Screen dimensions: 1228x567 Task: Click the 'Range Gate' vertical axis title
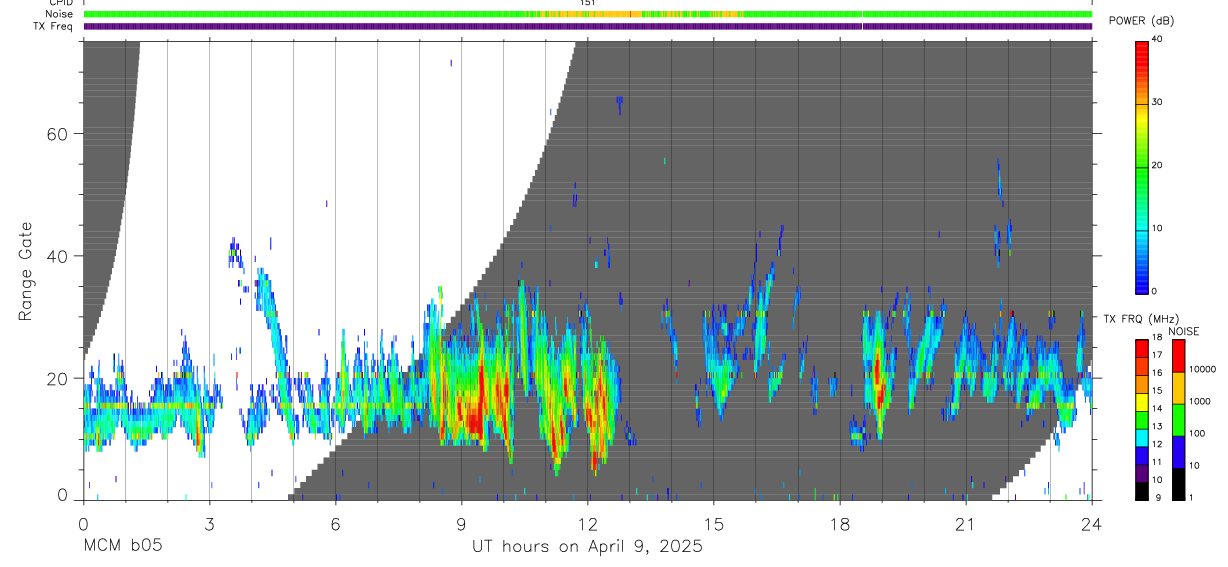(25, 272)
